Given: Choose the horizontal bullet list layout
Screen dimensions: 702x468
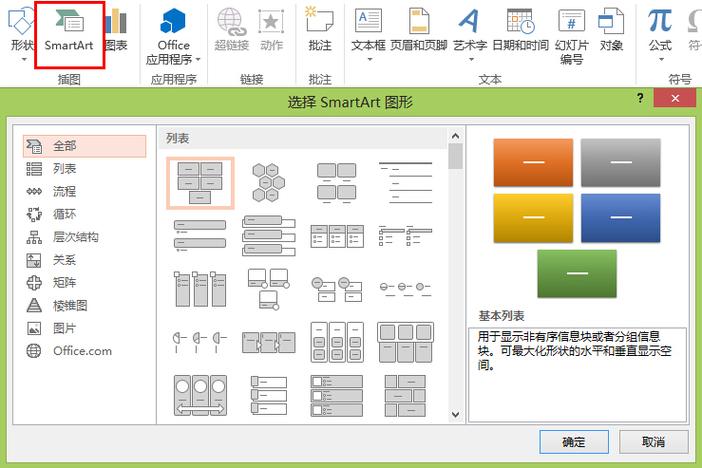Looking at the screenshot, I should (337, 236).
